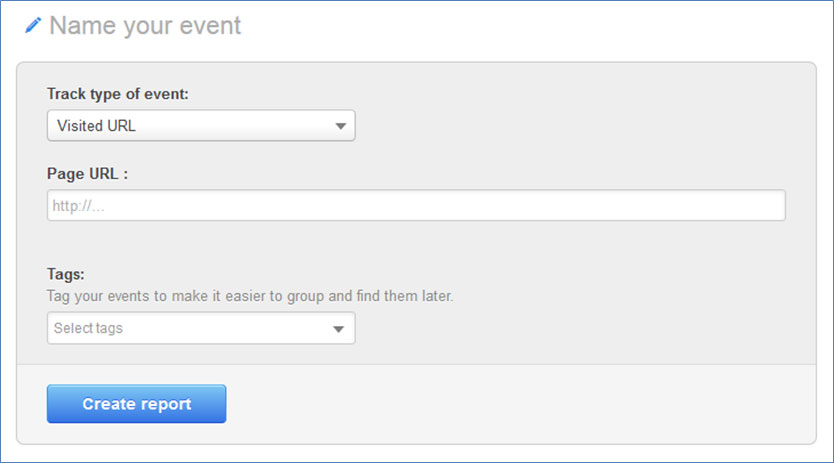Click the word "report" on the blue button
834x463 pixels.
[x=166, y=404]
